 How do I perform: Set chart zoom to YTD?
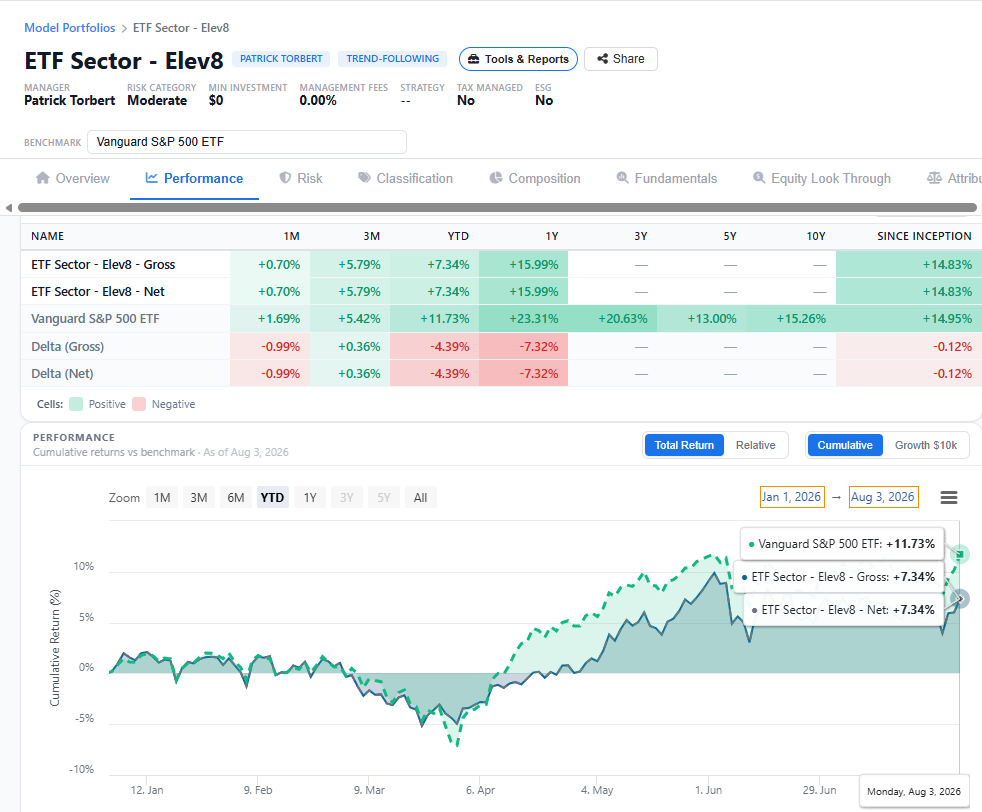click(x=272, y=498)
